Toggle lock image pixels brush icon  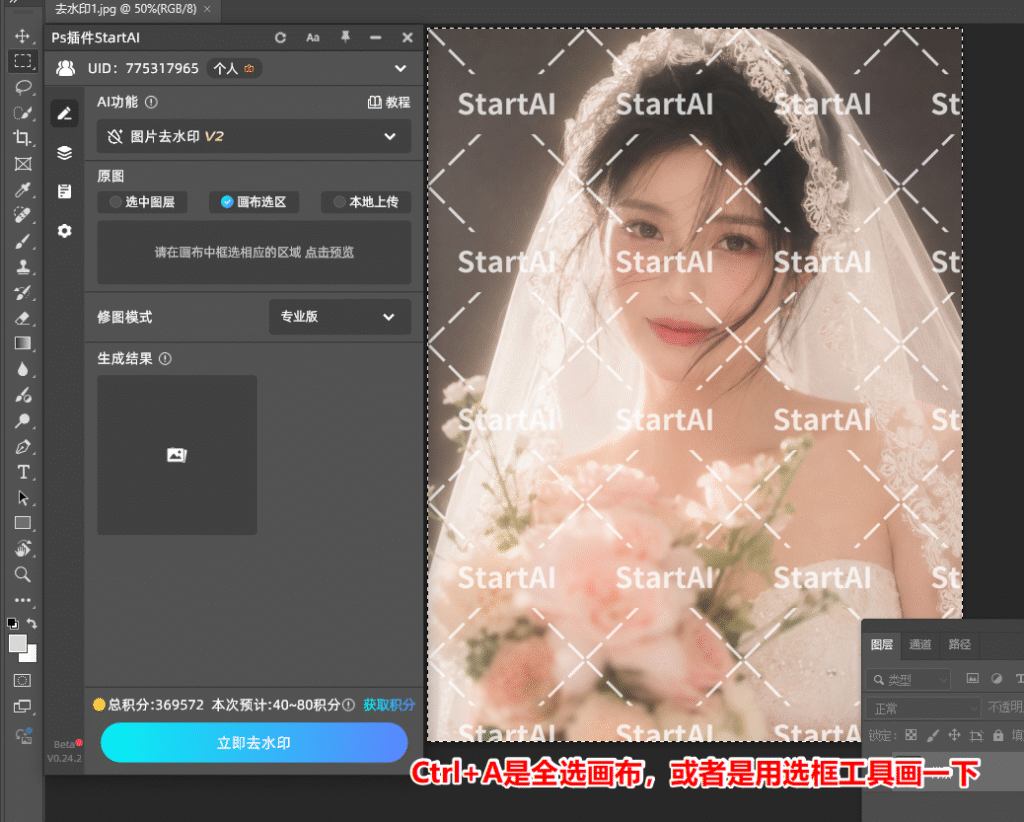tap(933, 735)
